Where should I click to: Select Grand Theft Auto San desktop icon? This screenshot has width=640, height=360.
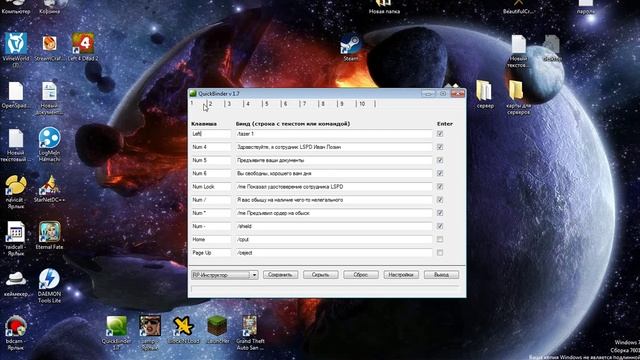tap(249, 326)
